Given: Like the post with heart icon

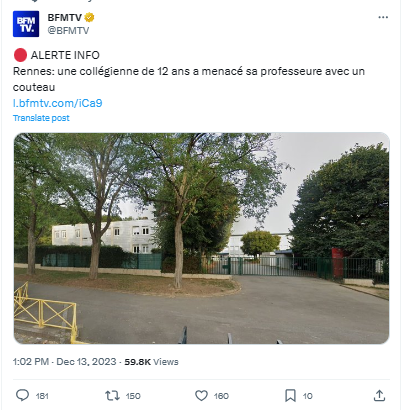Looking at the screenshot, I should pos(201,396).
